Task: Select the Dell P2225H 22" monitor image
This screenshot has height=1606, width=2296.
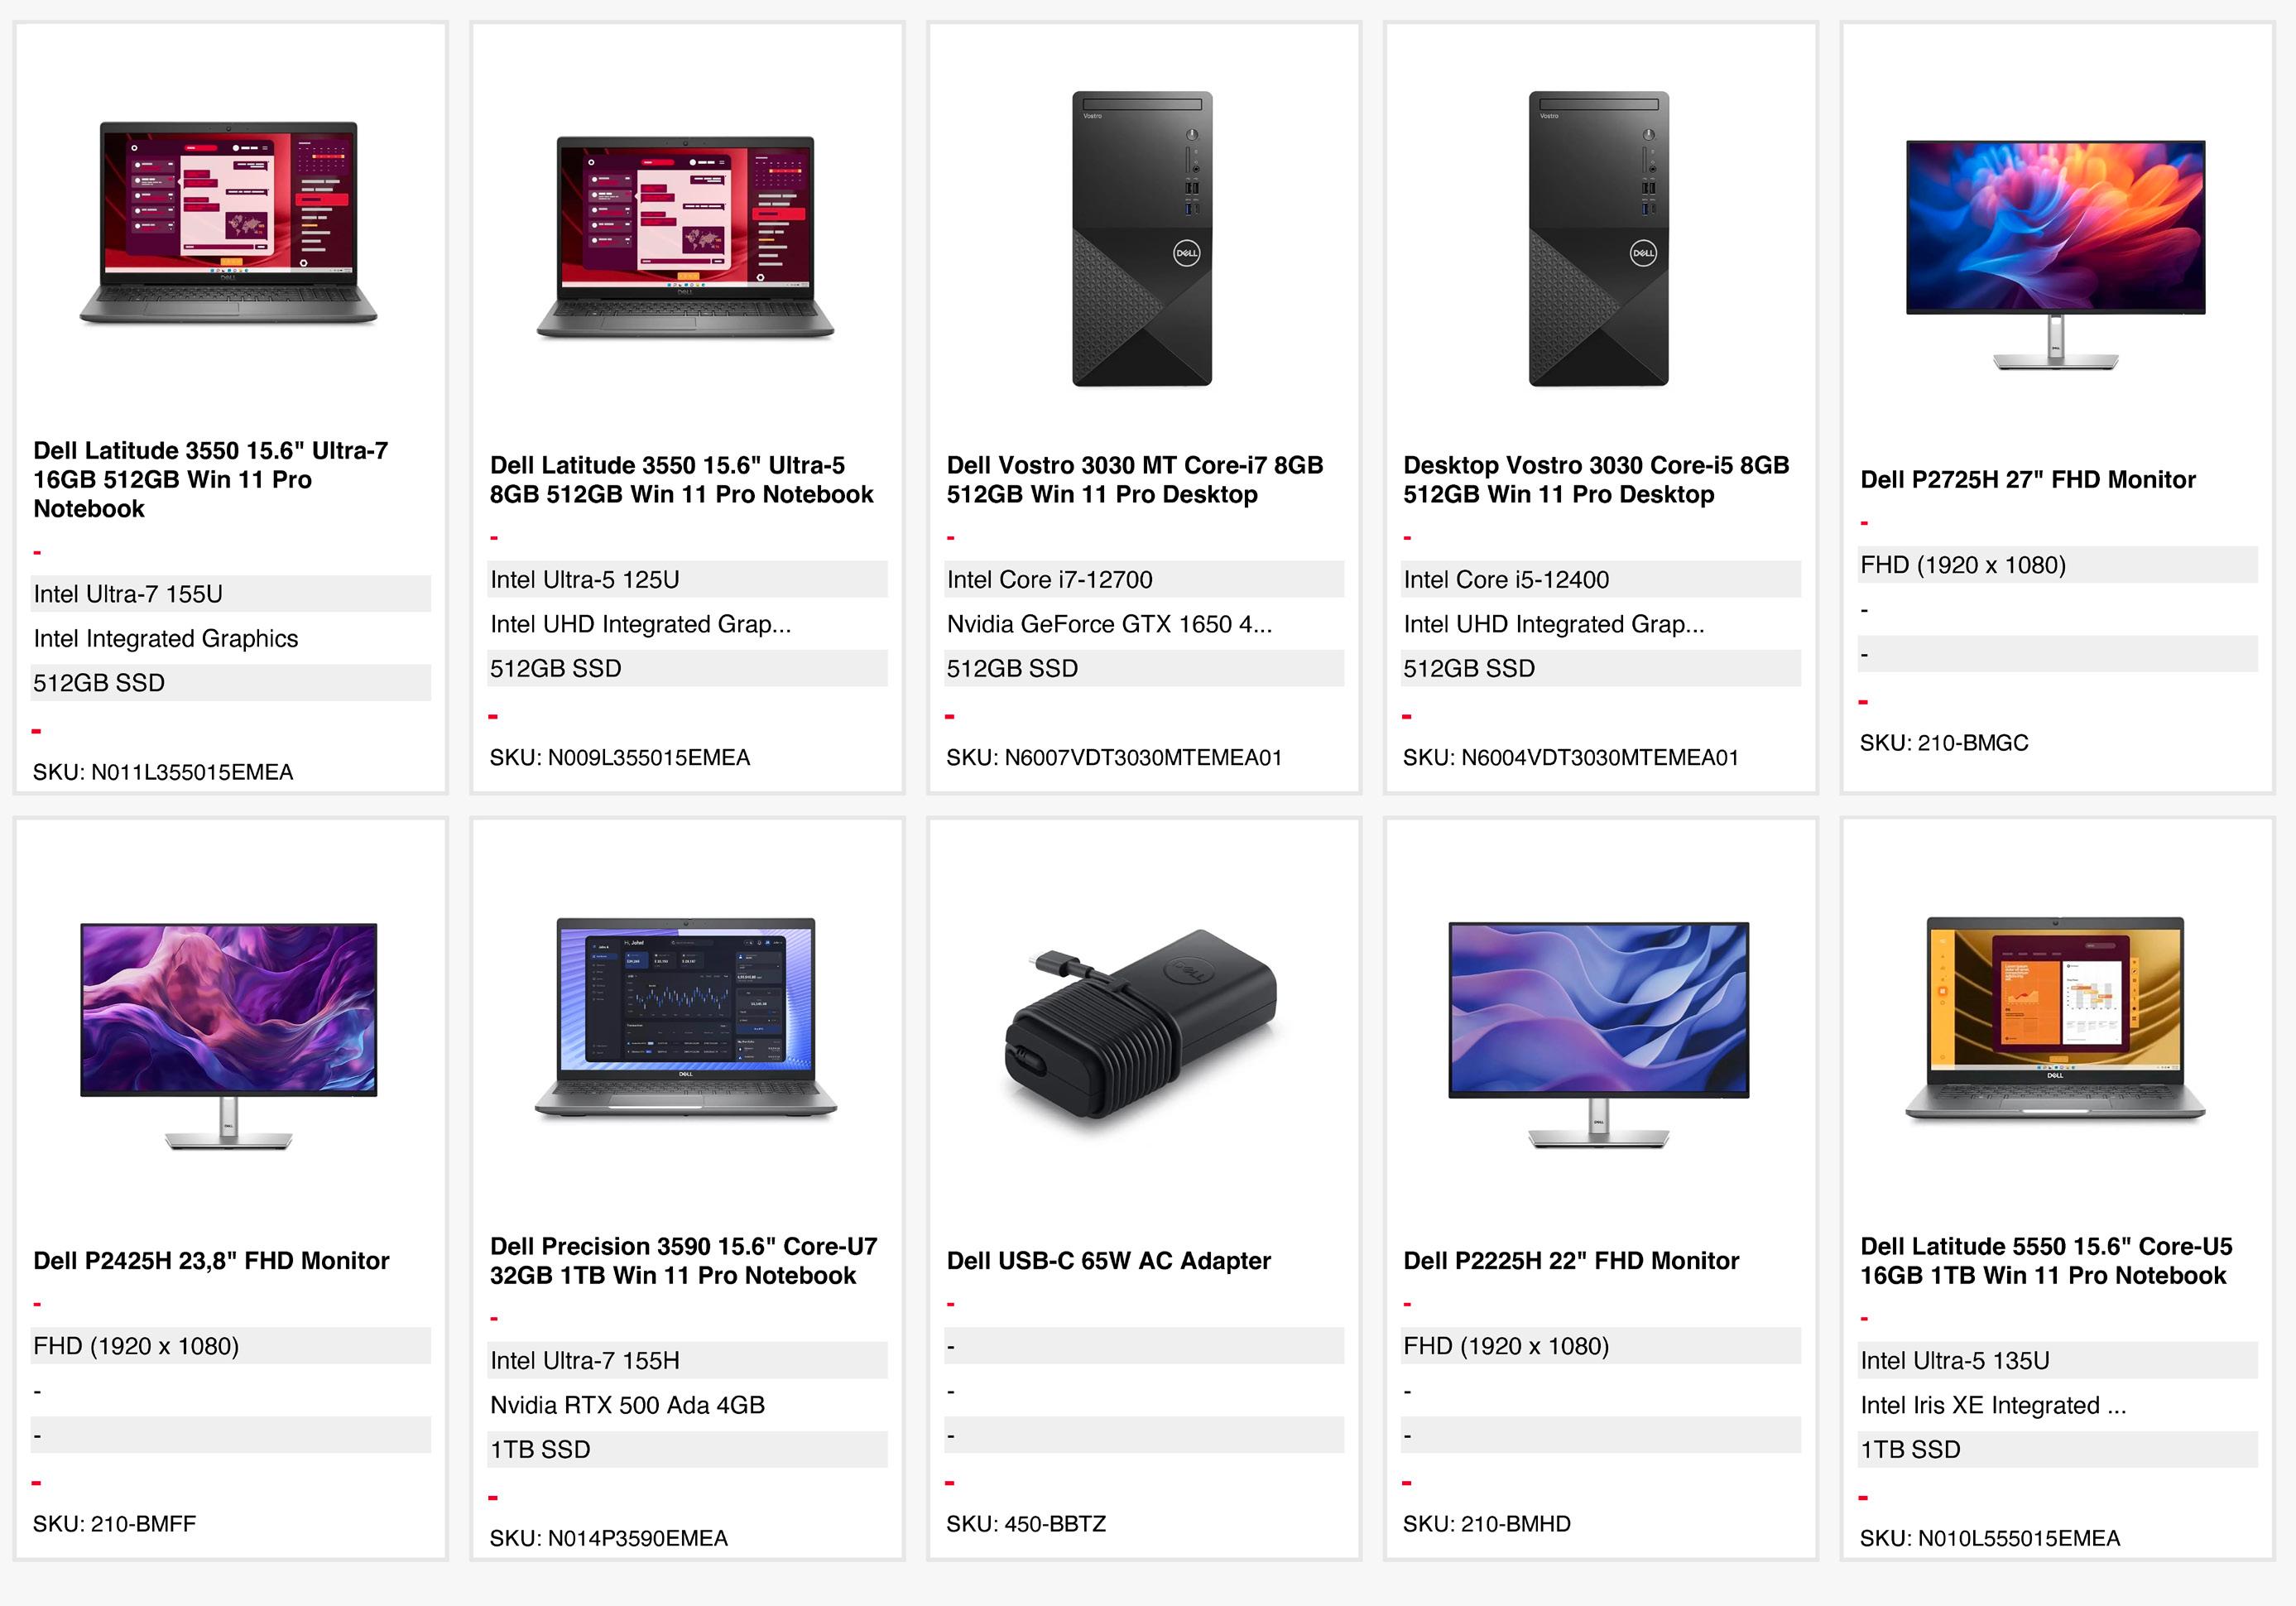Action: coord(1598,1035)
